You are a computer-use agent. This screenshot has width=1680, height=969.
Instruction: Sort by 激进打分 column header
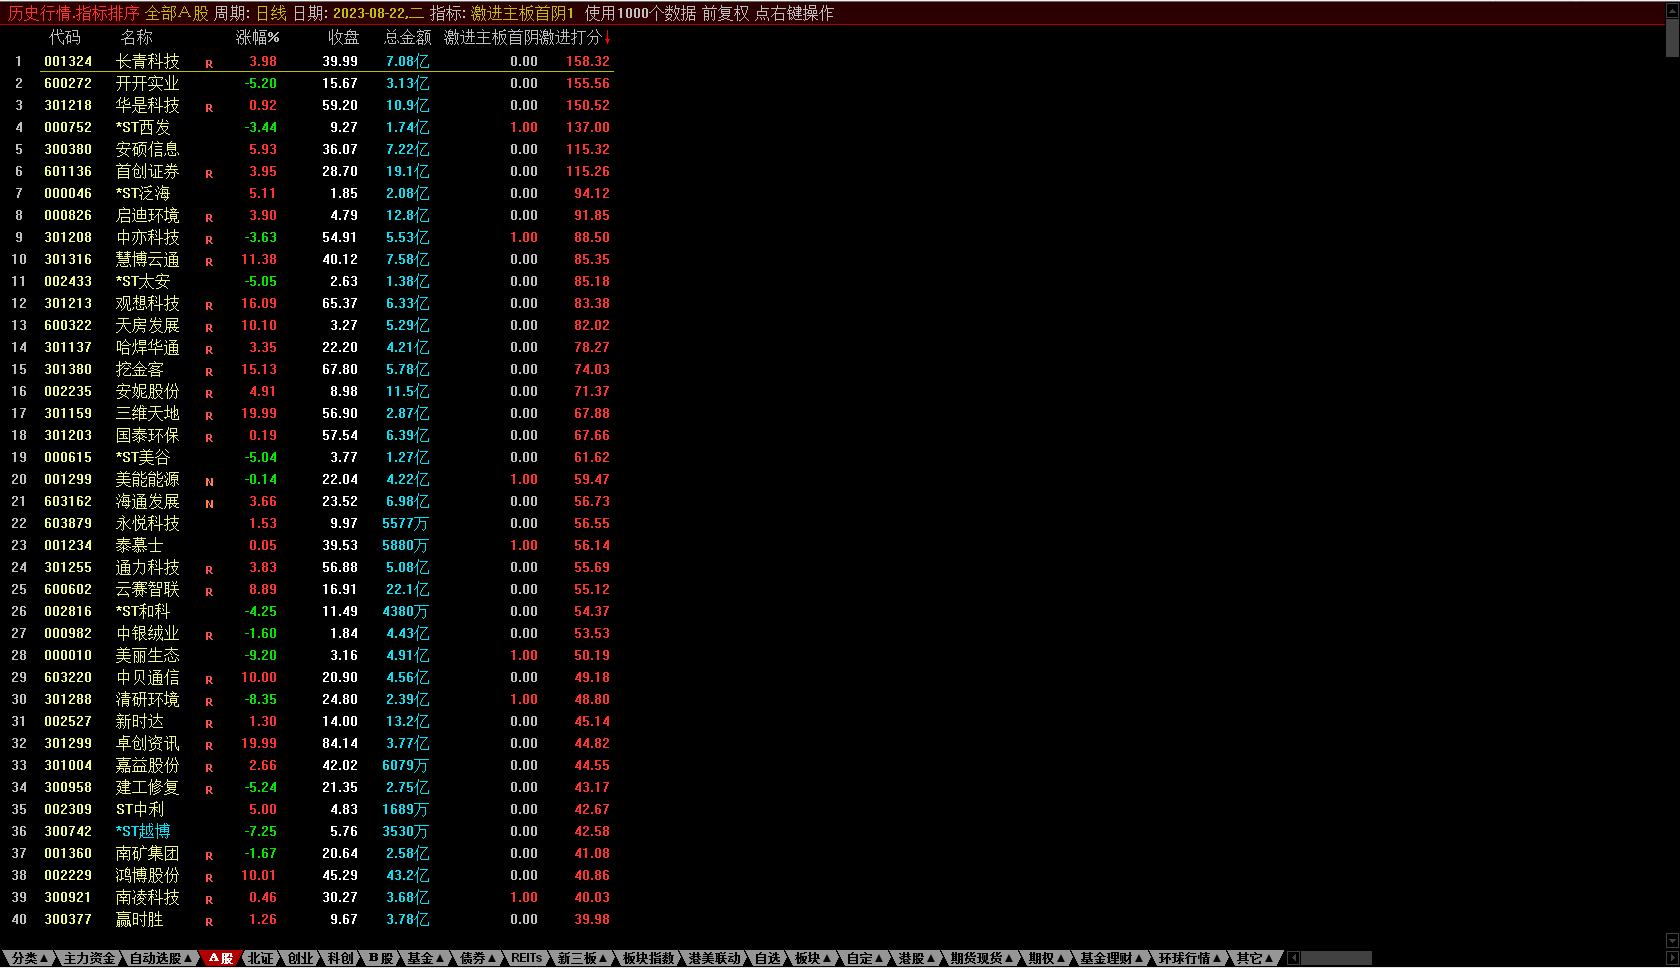(572, 37)
